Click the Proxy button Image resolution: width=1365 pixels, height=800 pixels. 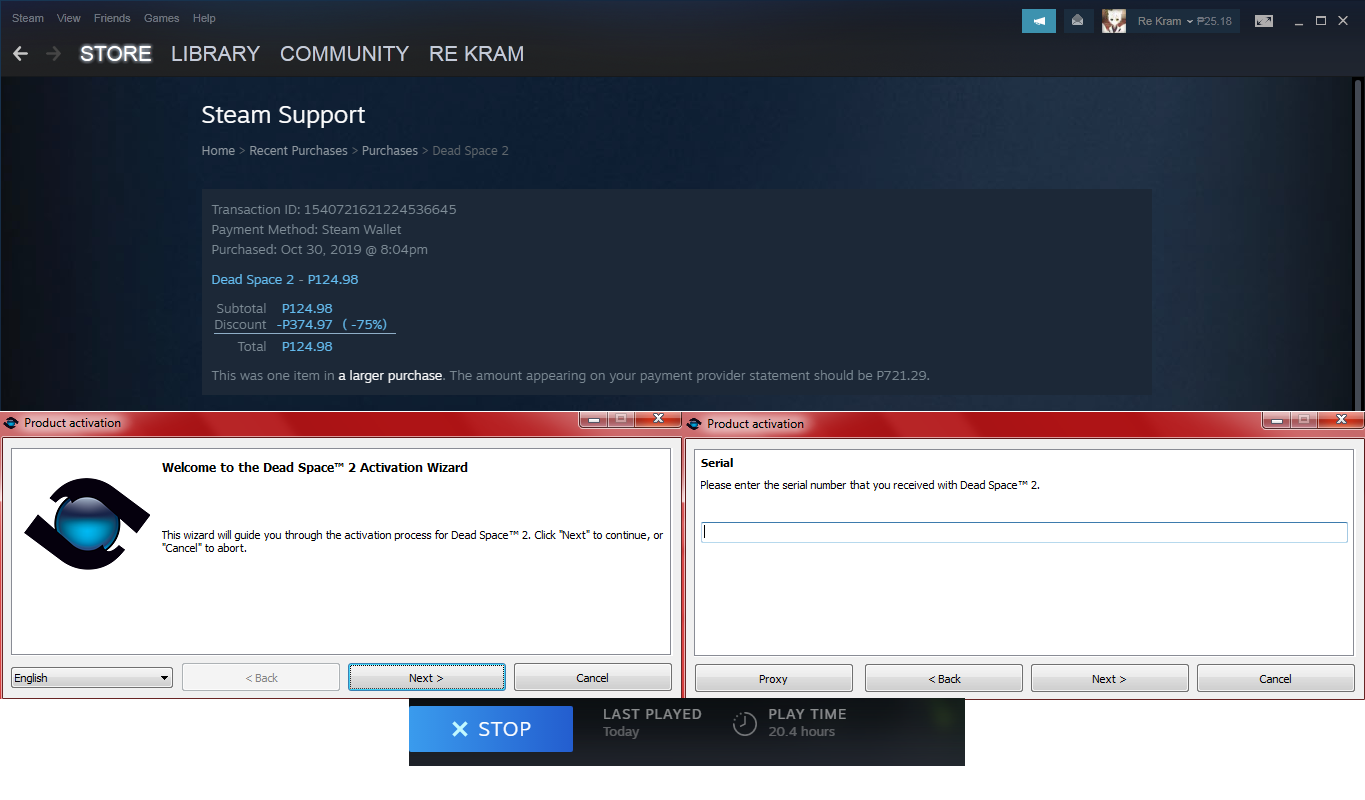tap(773, 679)
